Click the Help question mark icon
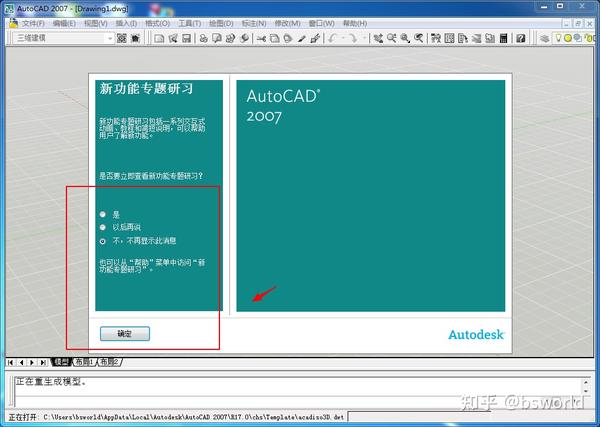Screen dimensions: 600x427 520,38
